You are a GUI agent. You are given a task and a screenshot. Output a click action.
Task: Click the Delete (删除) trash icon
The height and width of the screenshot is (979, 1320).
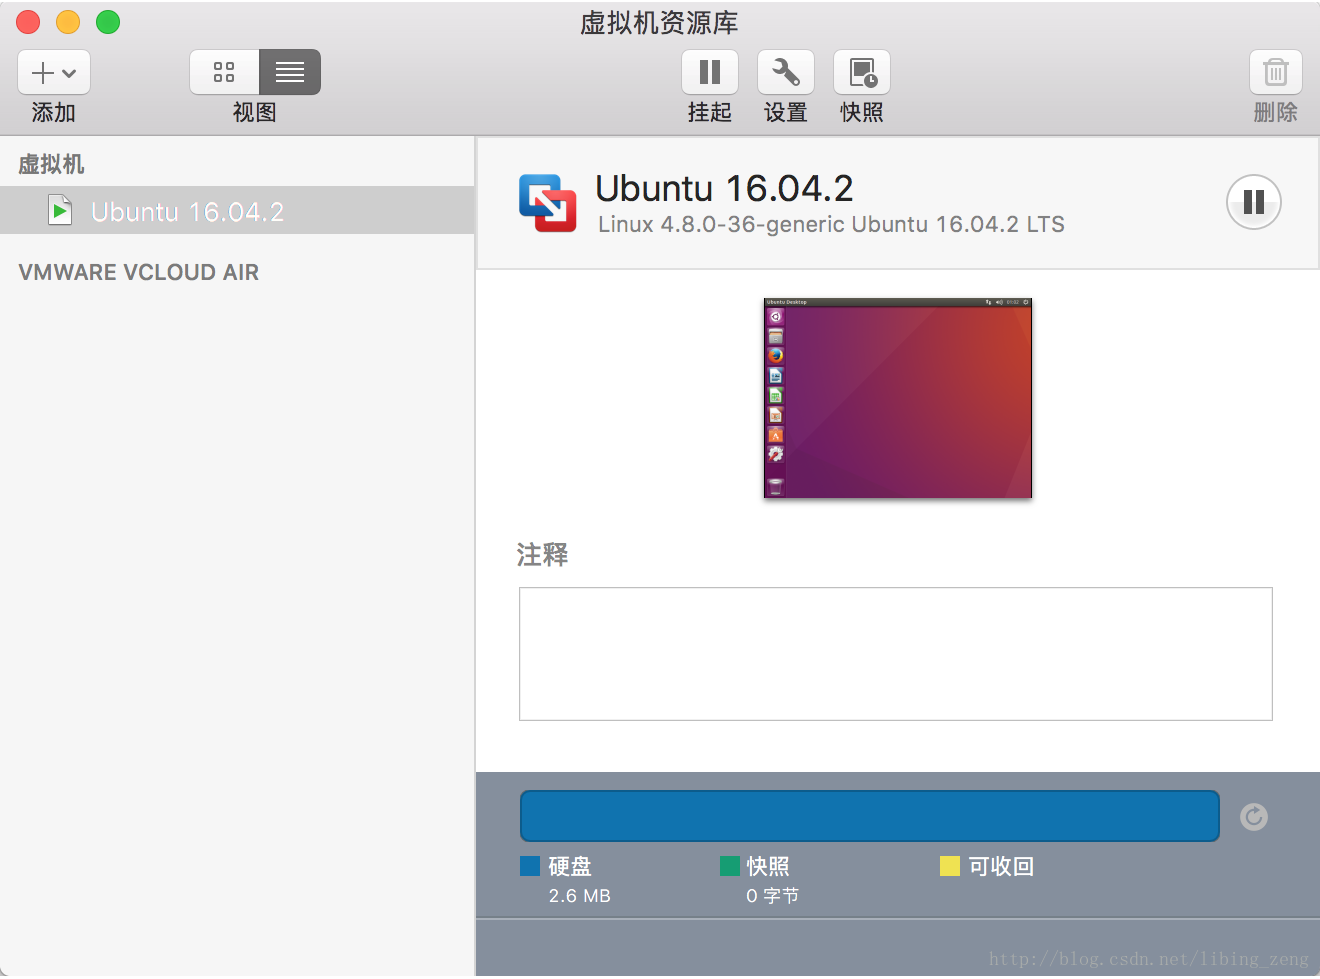[x=1276, y=72]
